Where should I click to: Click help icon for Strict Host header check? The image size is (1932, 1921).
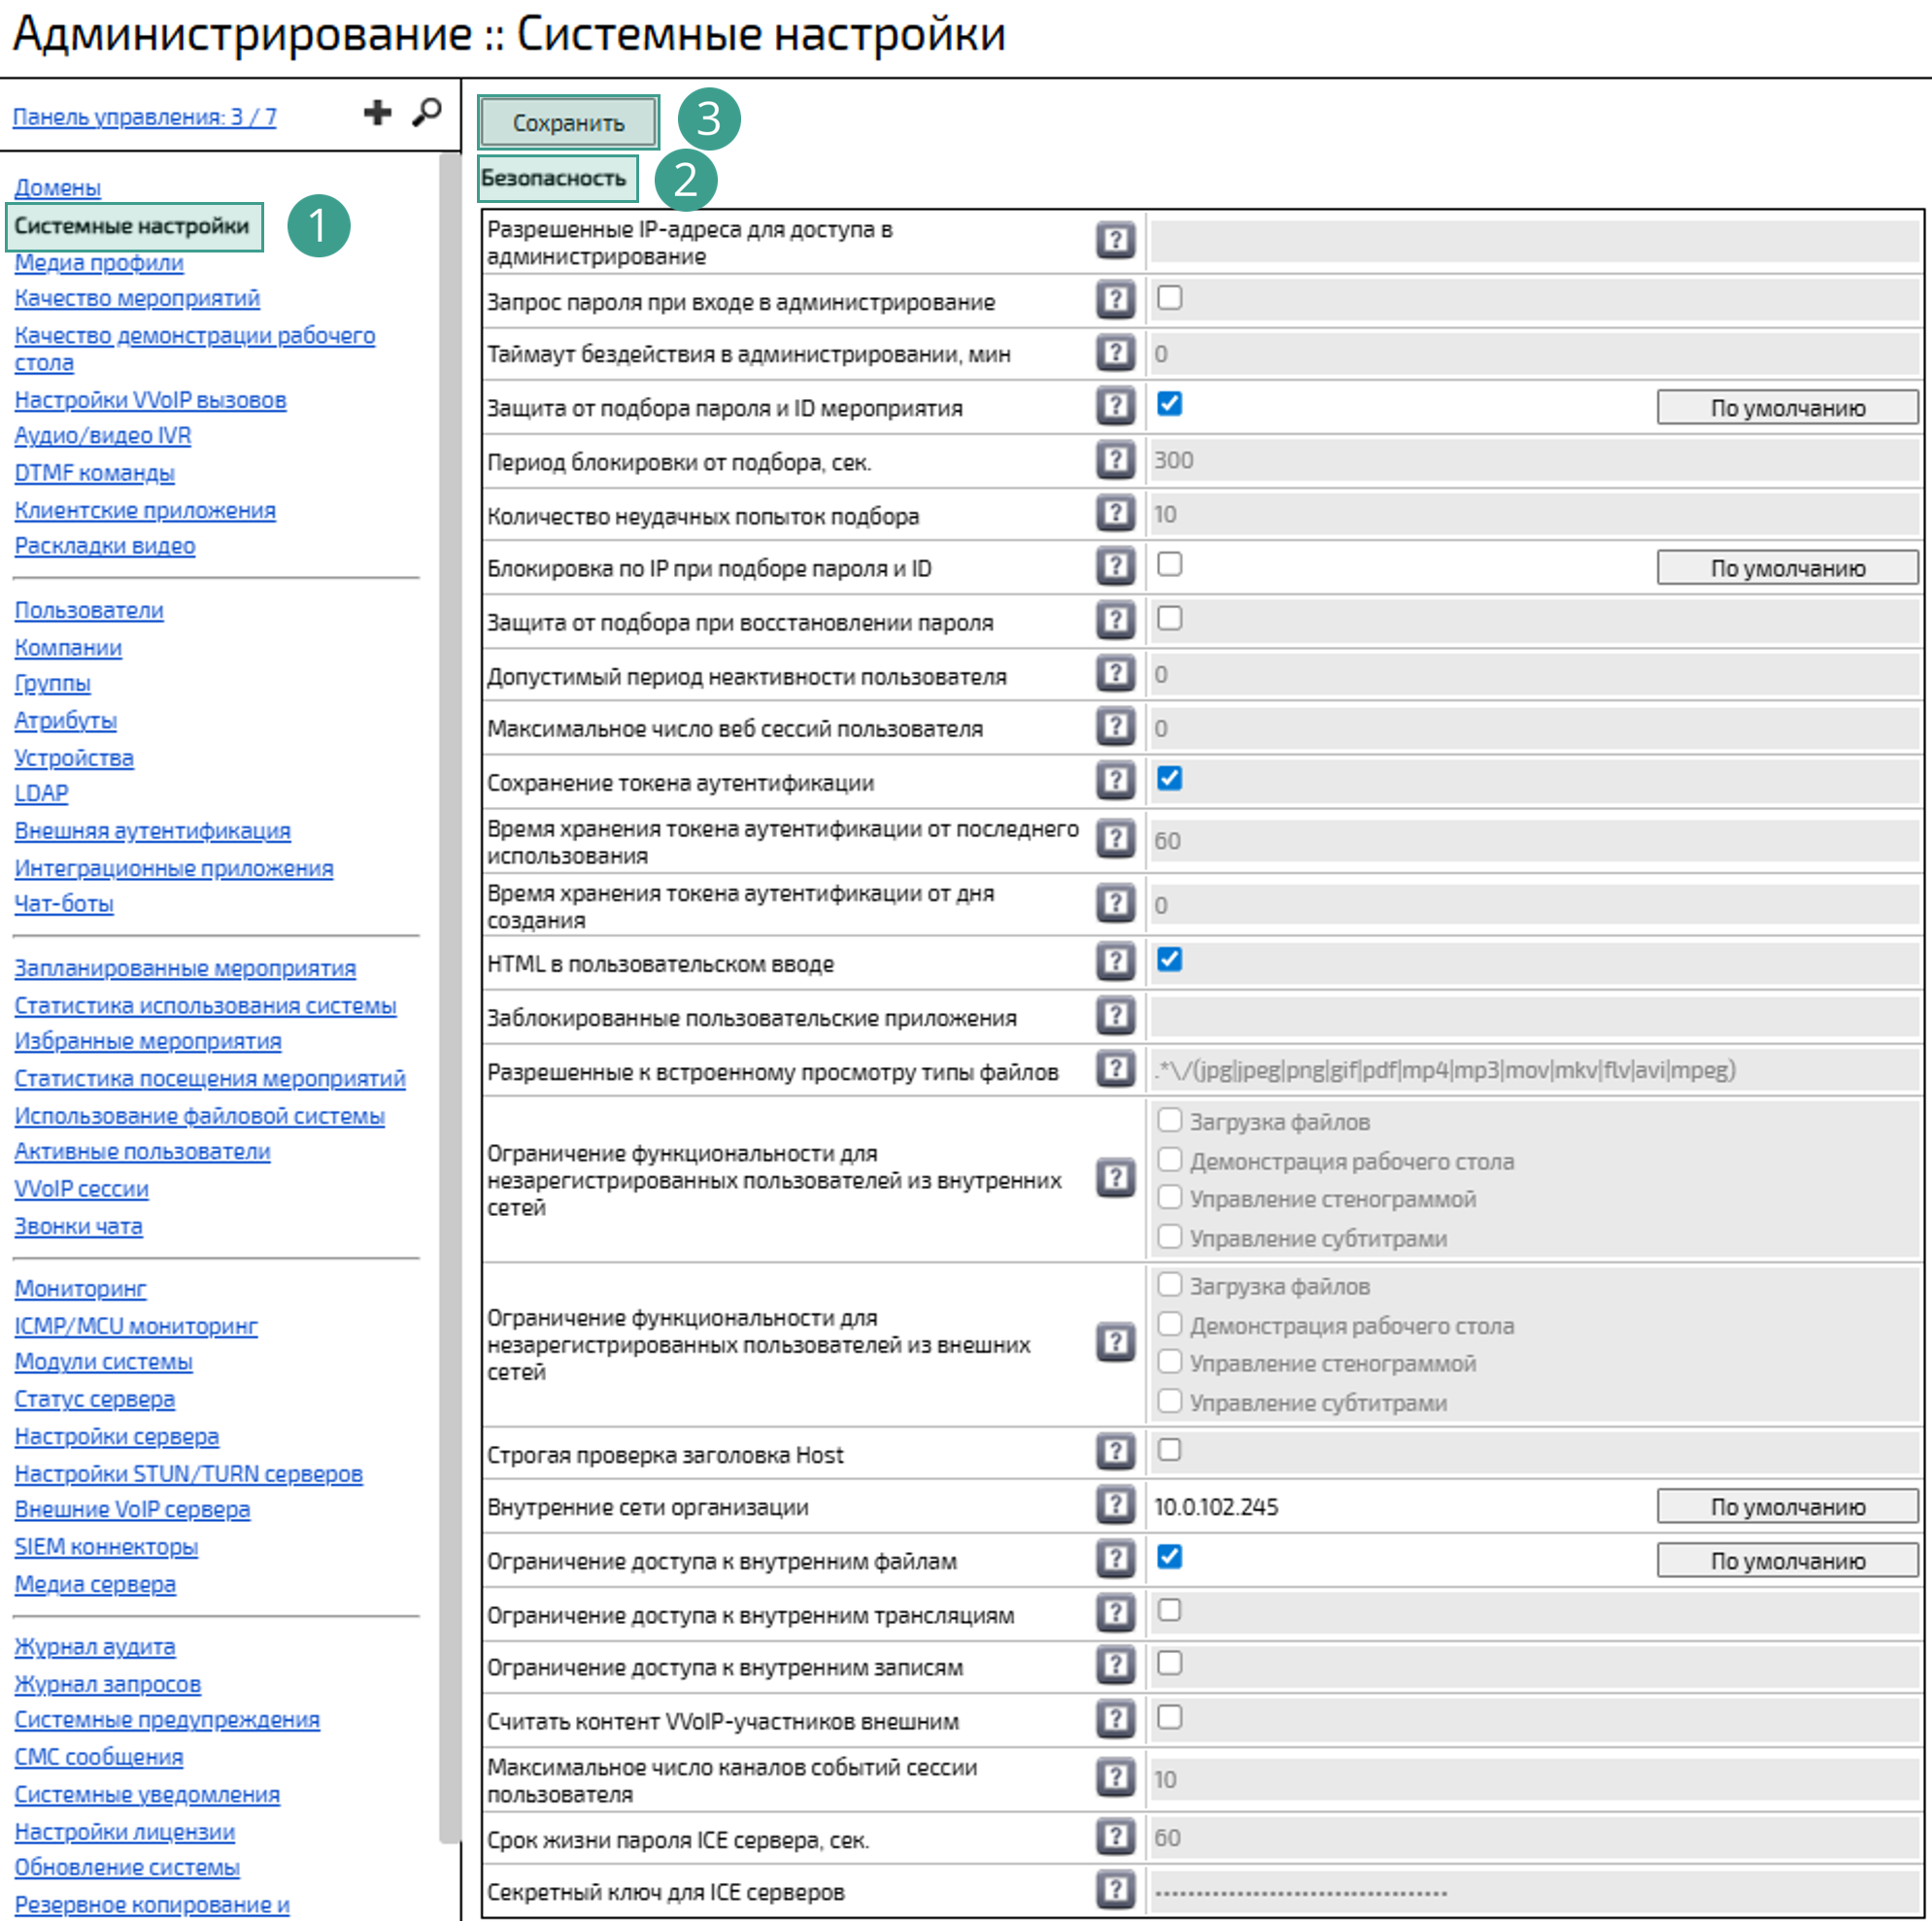1115,1451
